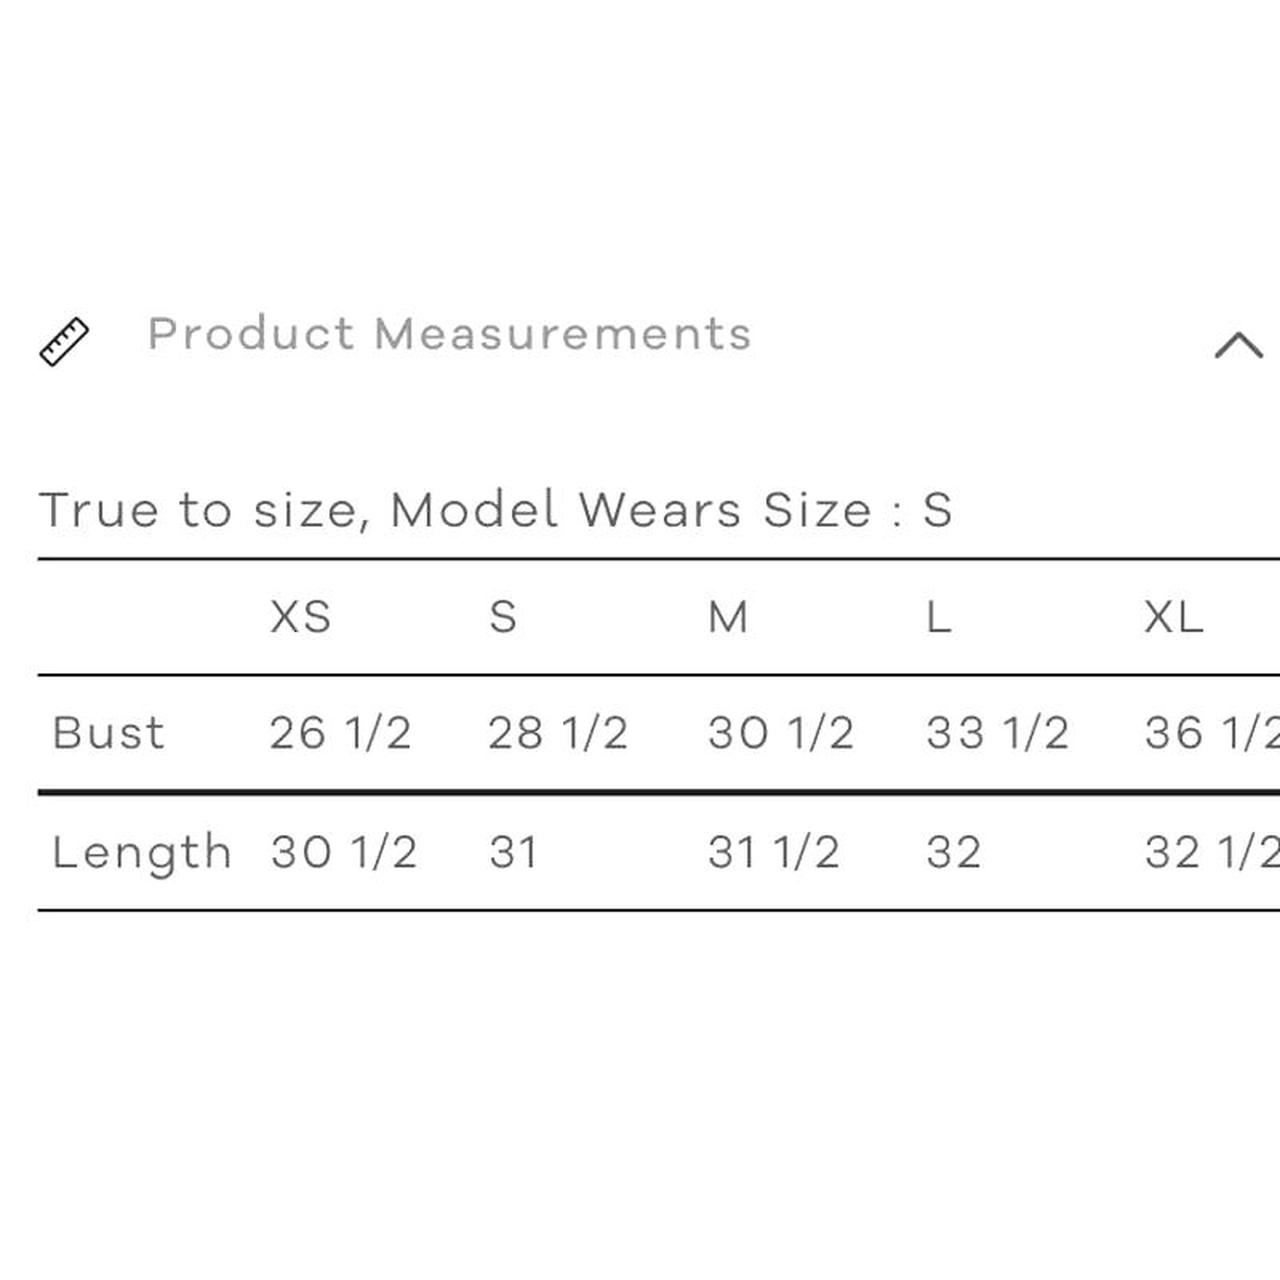Click the 'True to size' fit note
The image size is (1280, 1280).
click(495, 510)
